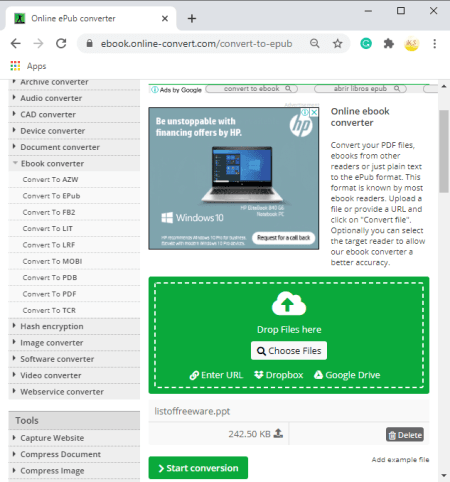Click the Ads by Google info icon

(155, 90)
